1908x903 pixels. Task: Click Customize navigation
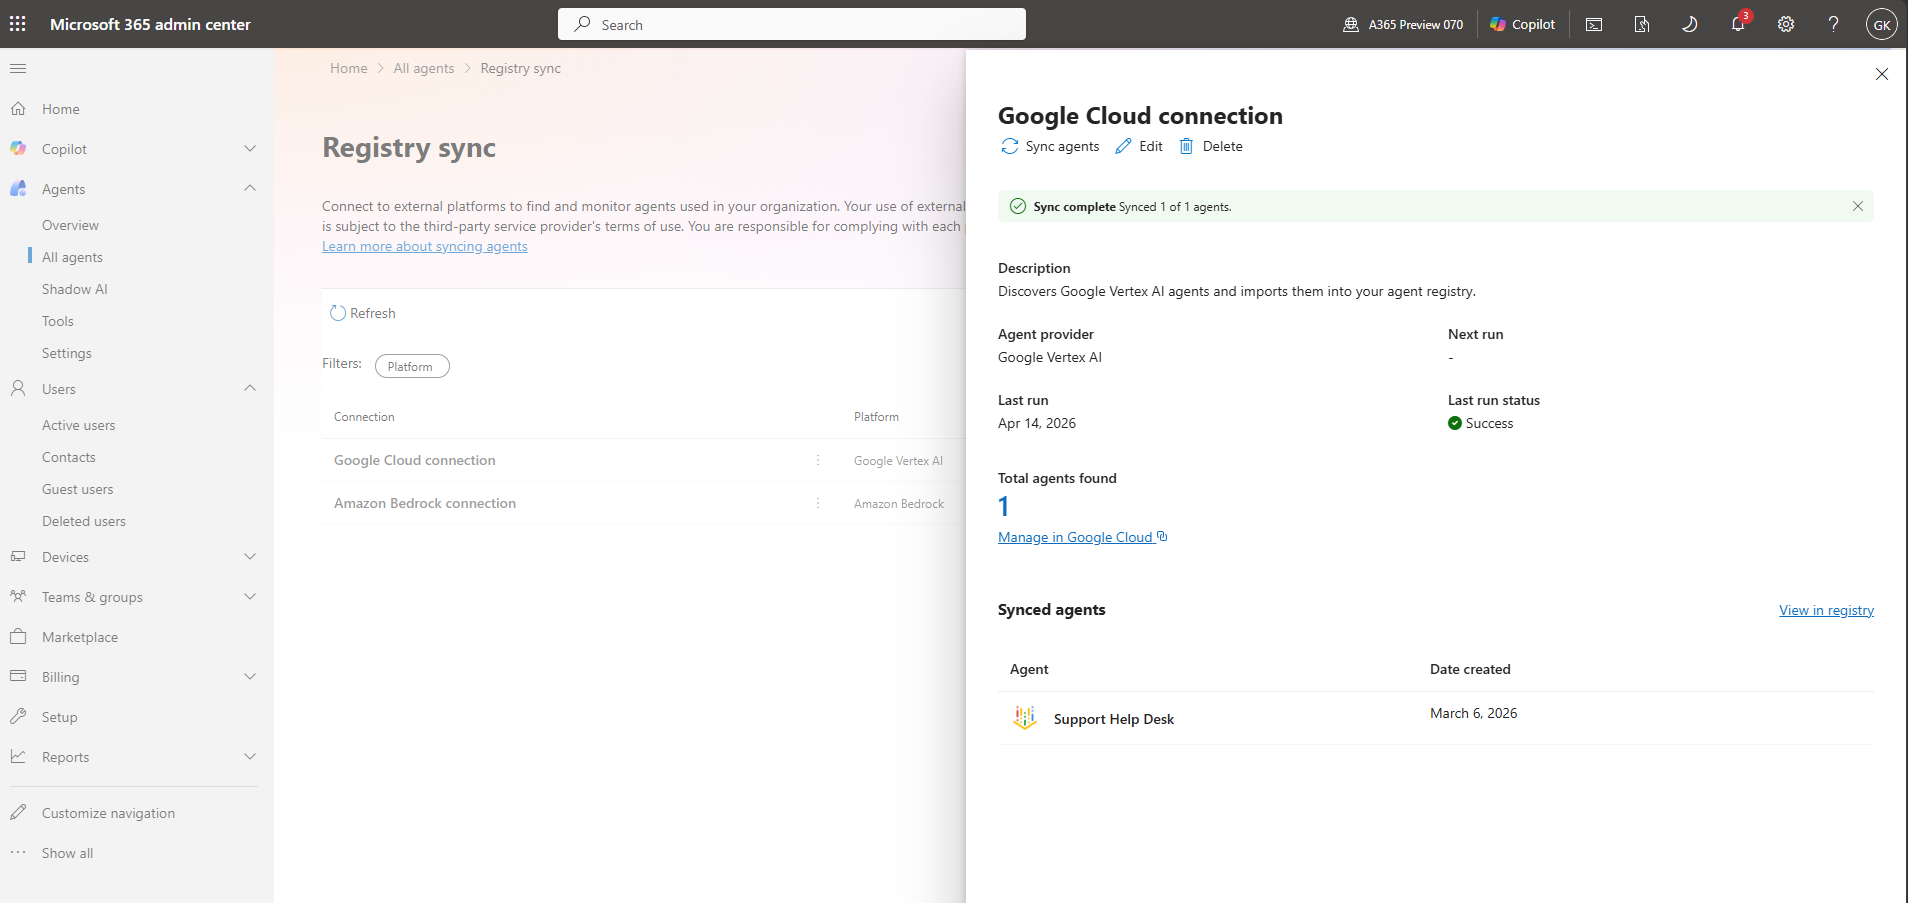point(108,813)
